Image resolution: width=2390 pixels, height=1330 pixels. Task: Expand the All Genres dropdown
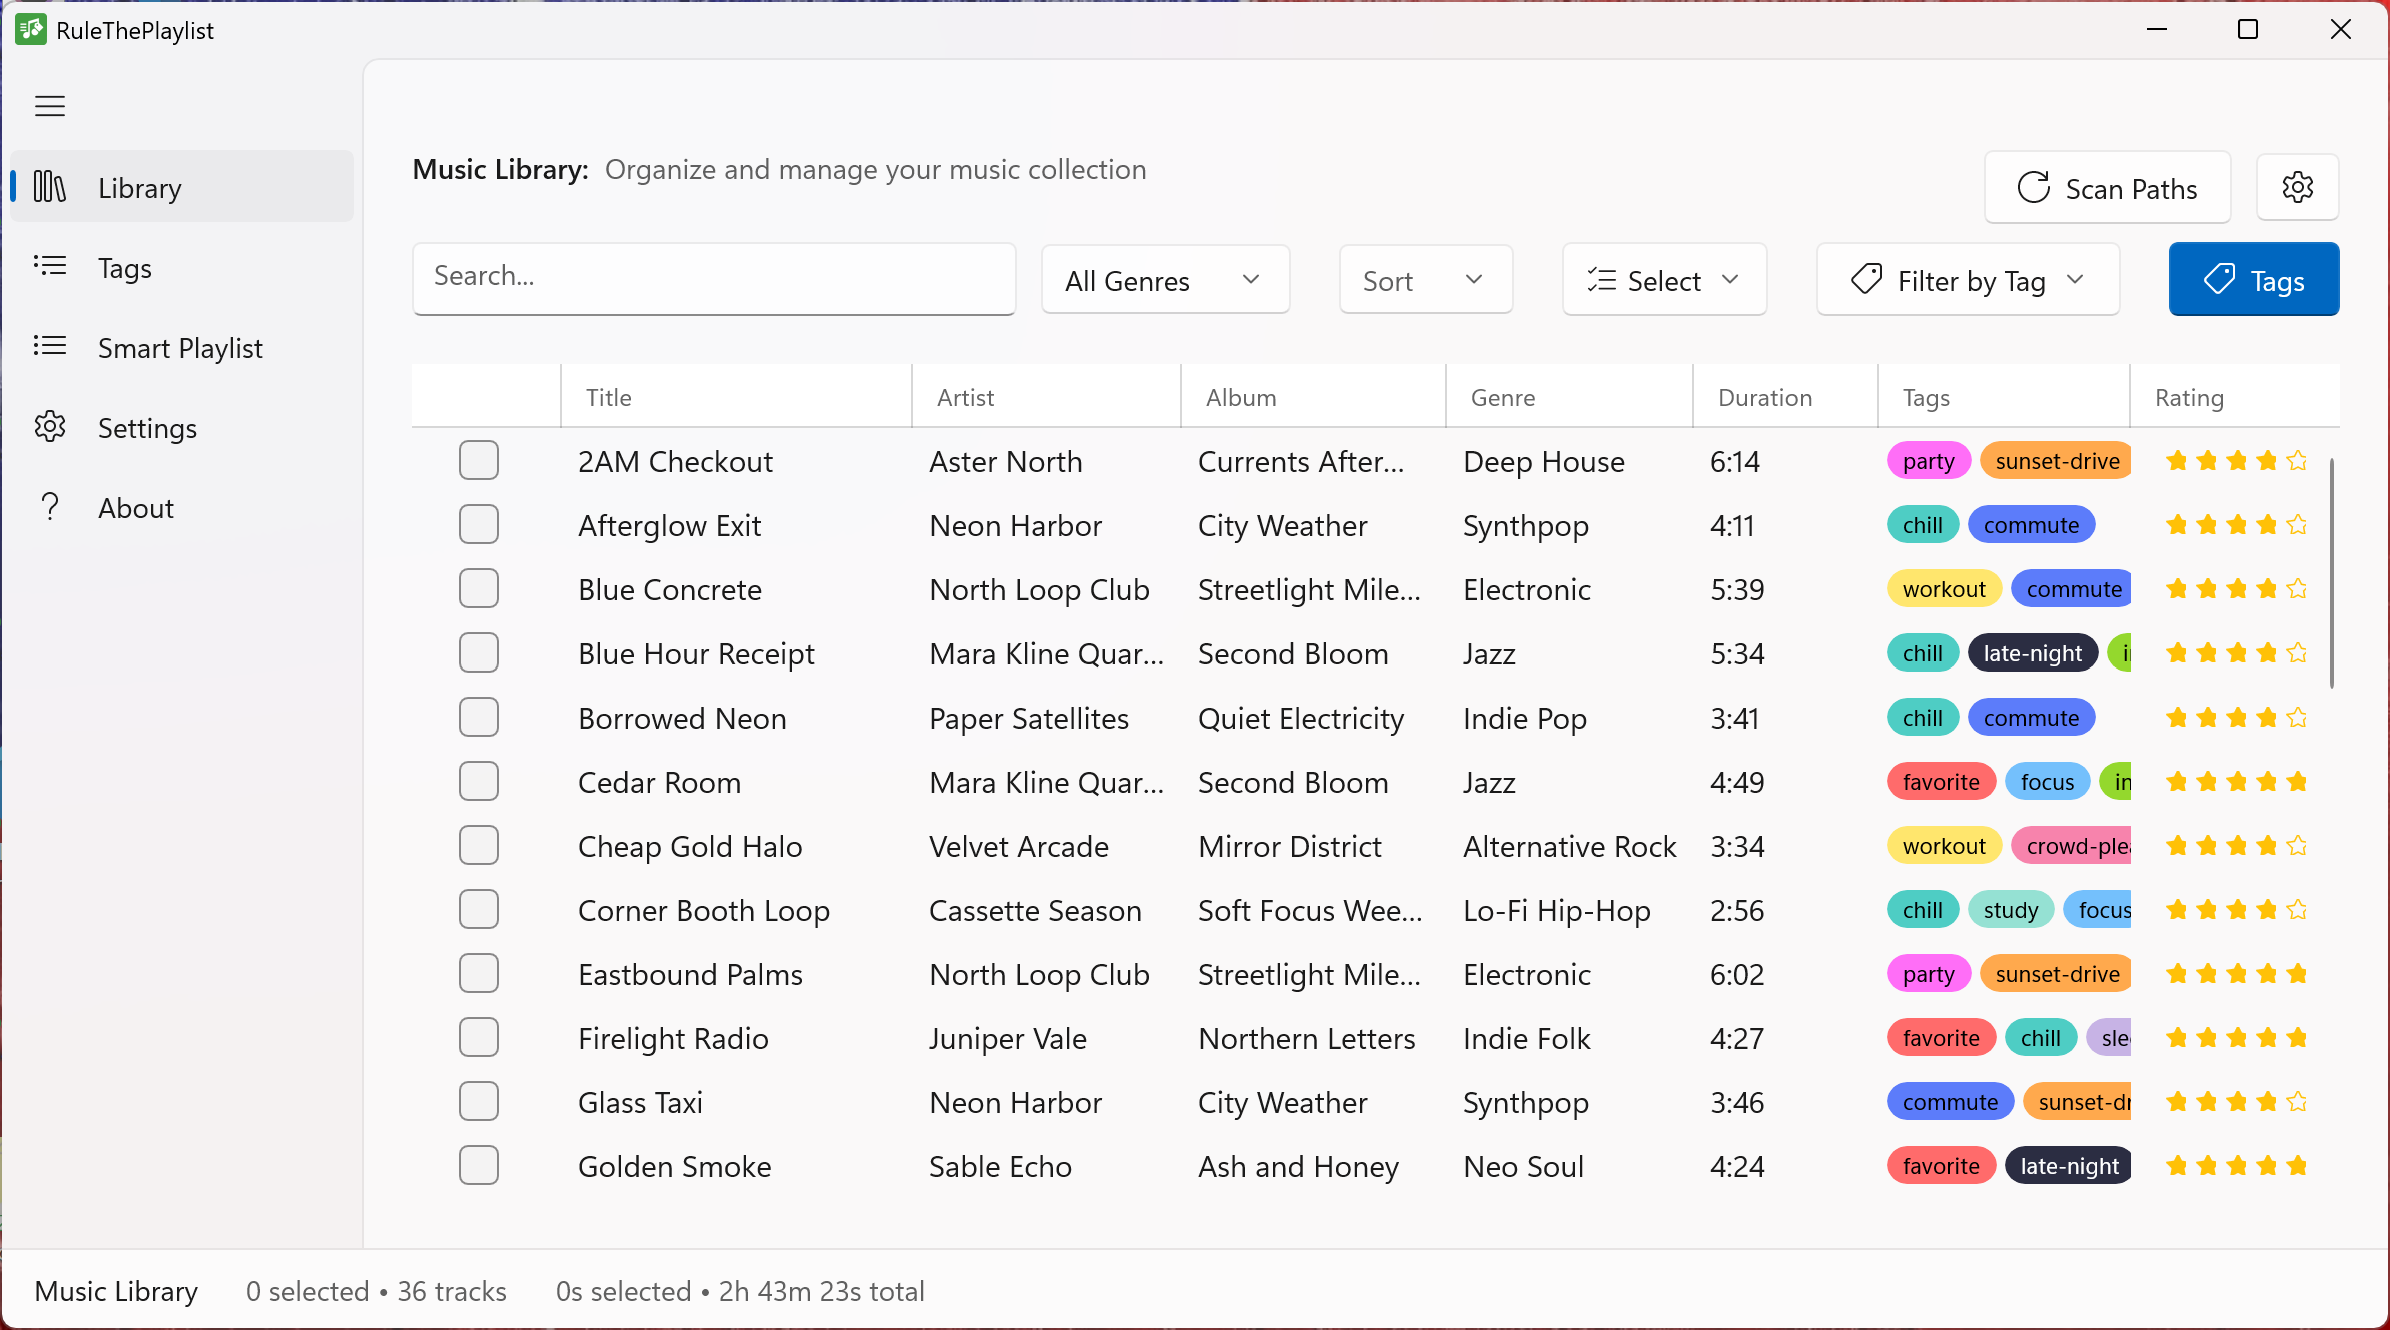[x=1165, y=280]
